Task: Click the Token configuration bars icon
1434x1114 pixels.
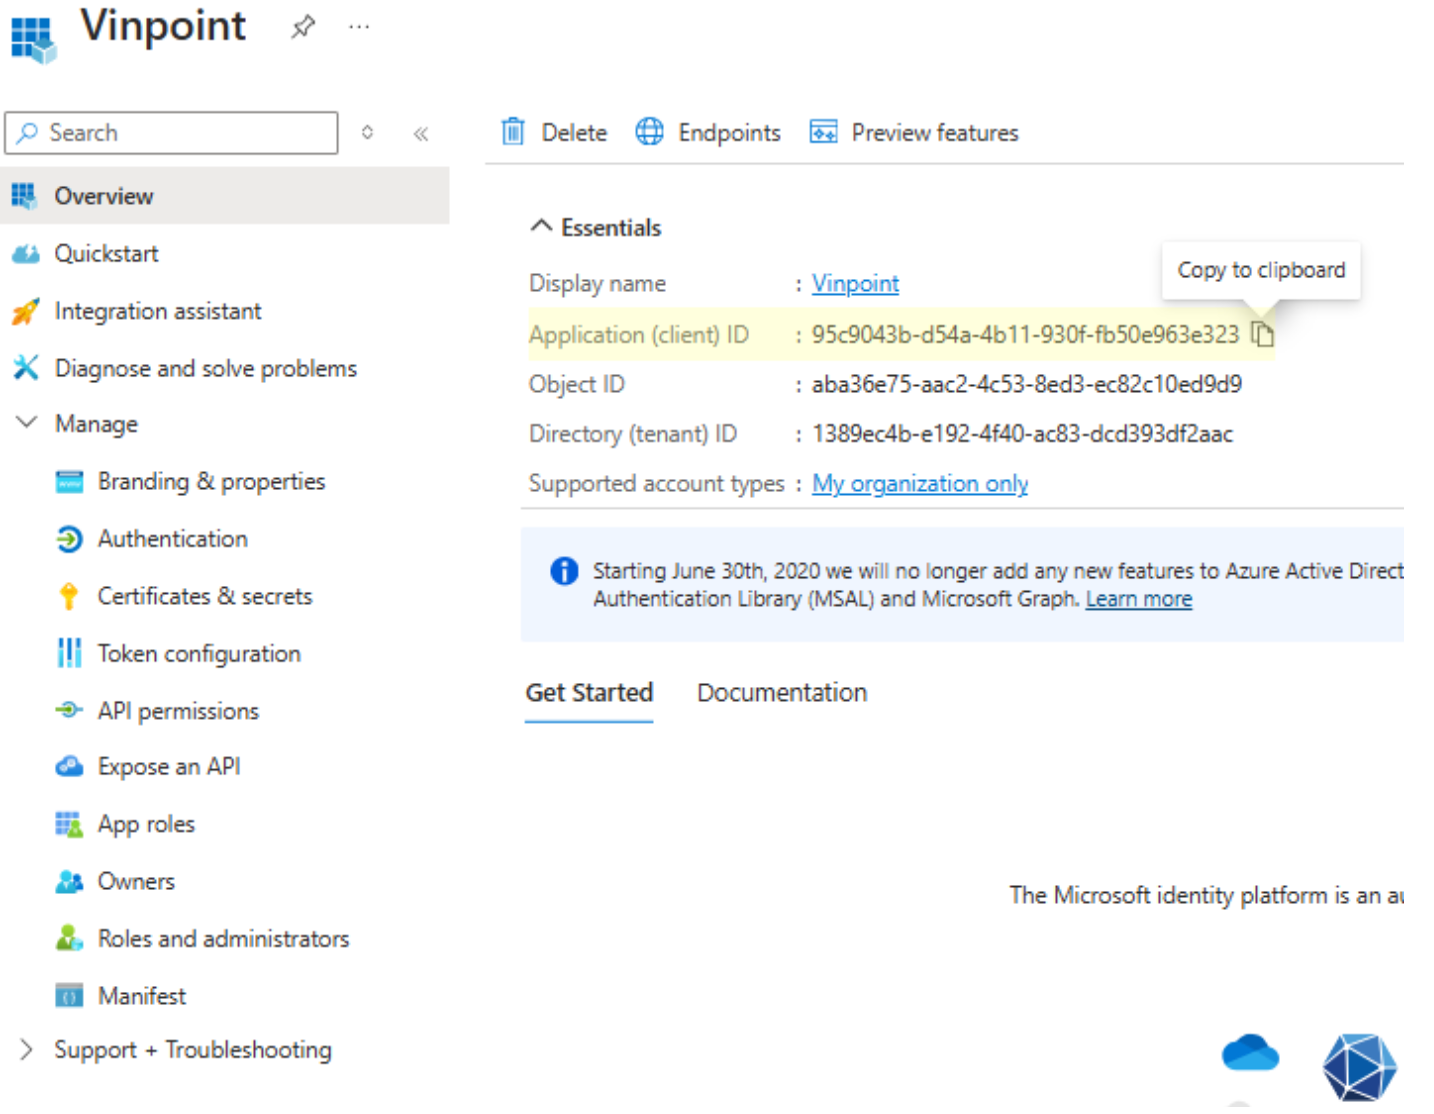Action: 69,653
